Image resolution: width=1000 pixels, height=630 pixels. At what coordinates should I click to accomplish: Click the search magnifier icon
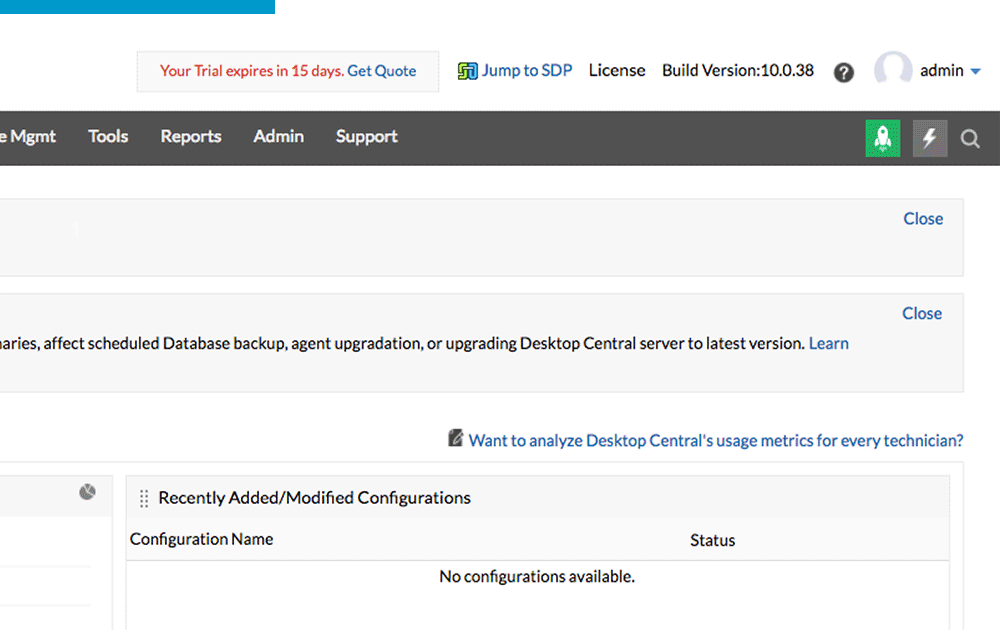(970, 139)
